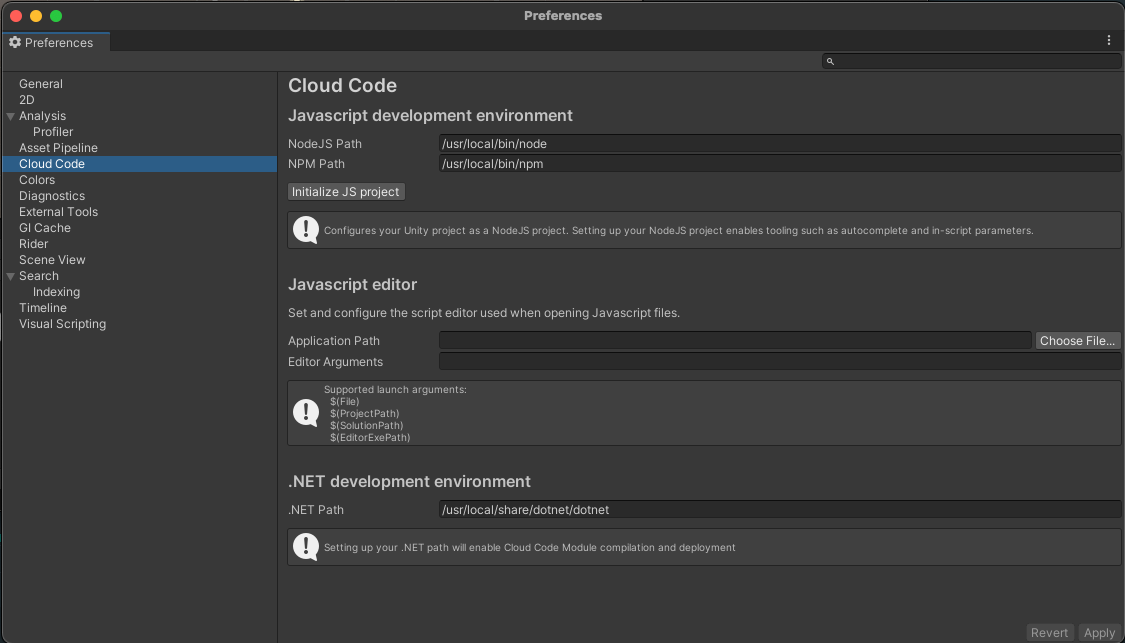Click the search magnifier icon
Image resolution: width=1125 pixels, height=643 pixels.
tap(830, 62)
